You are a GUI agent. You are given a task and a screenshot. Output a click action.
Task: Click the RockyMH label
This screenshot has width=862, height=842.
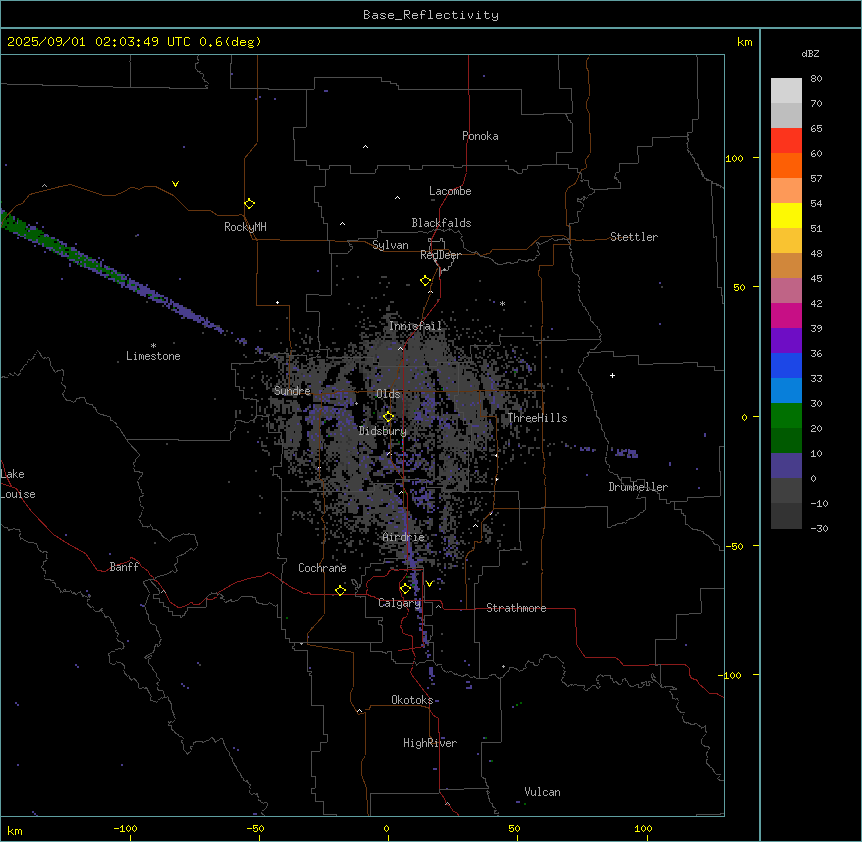245,227
